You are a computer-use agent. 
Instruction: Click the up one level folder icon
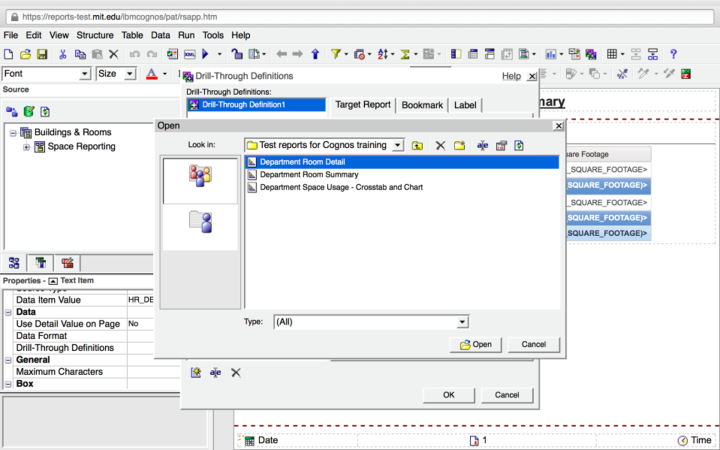point(417,146)
